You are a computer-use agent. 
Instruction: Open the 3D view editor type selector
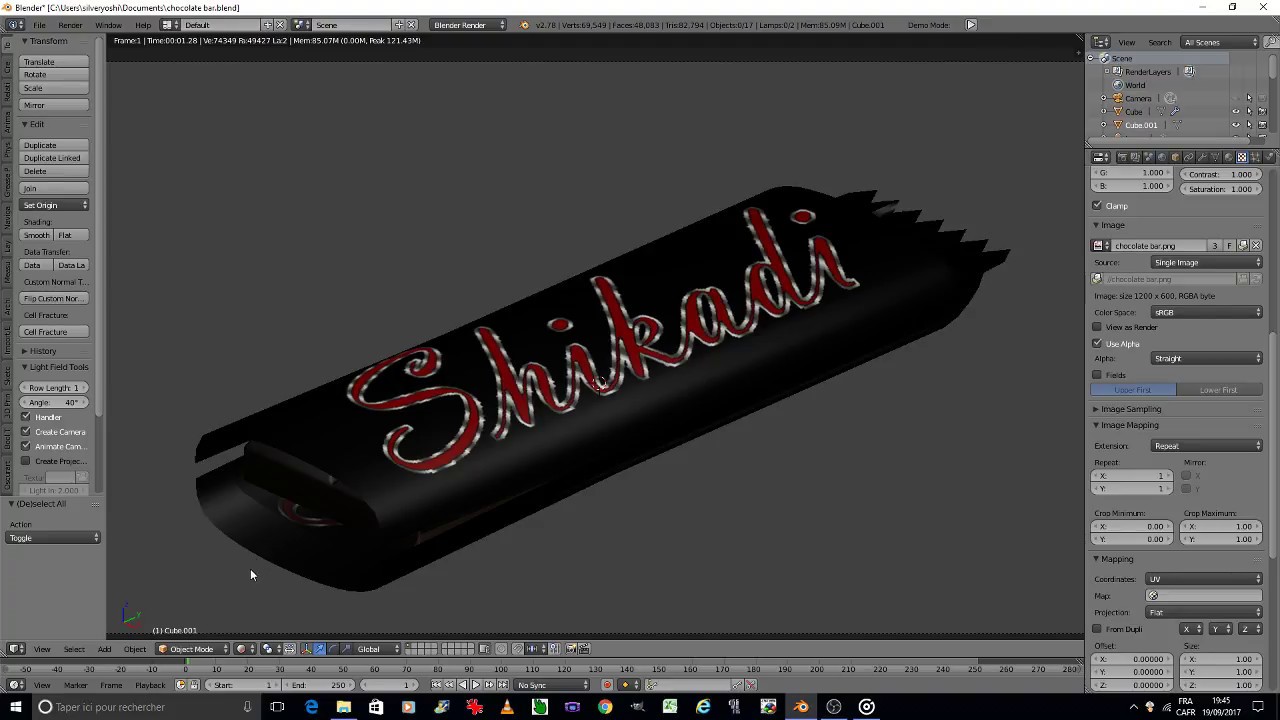click(16, 648)
